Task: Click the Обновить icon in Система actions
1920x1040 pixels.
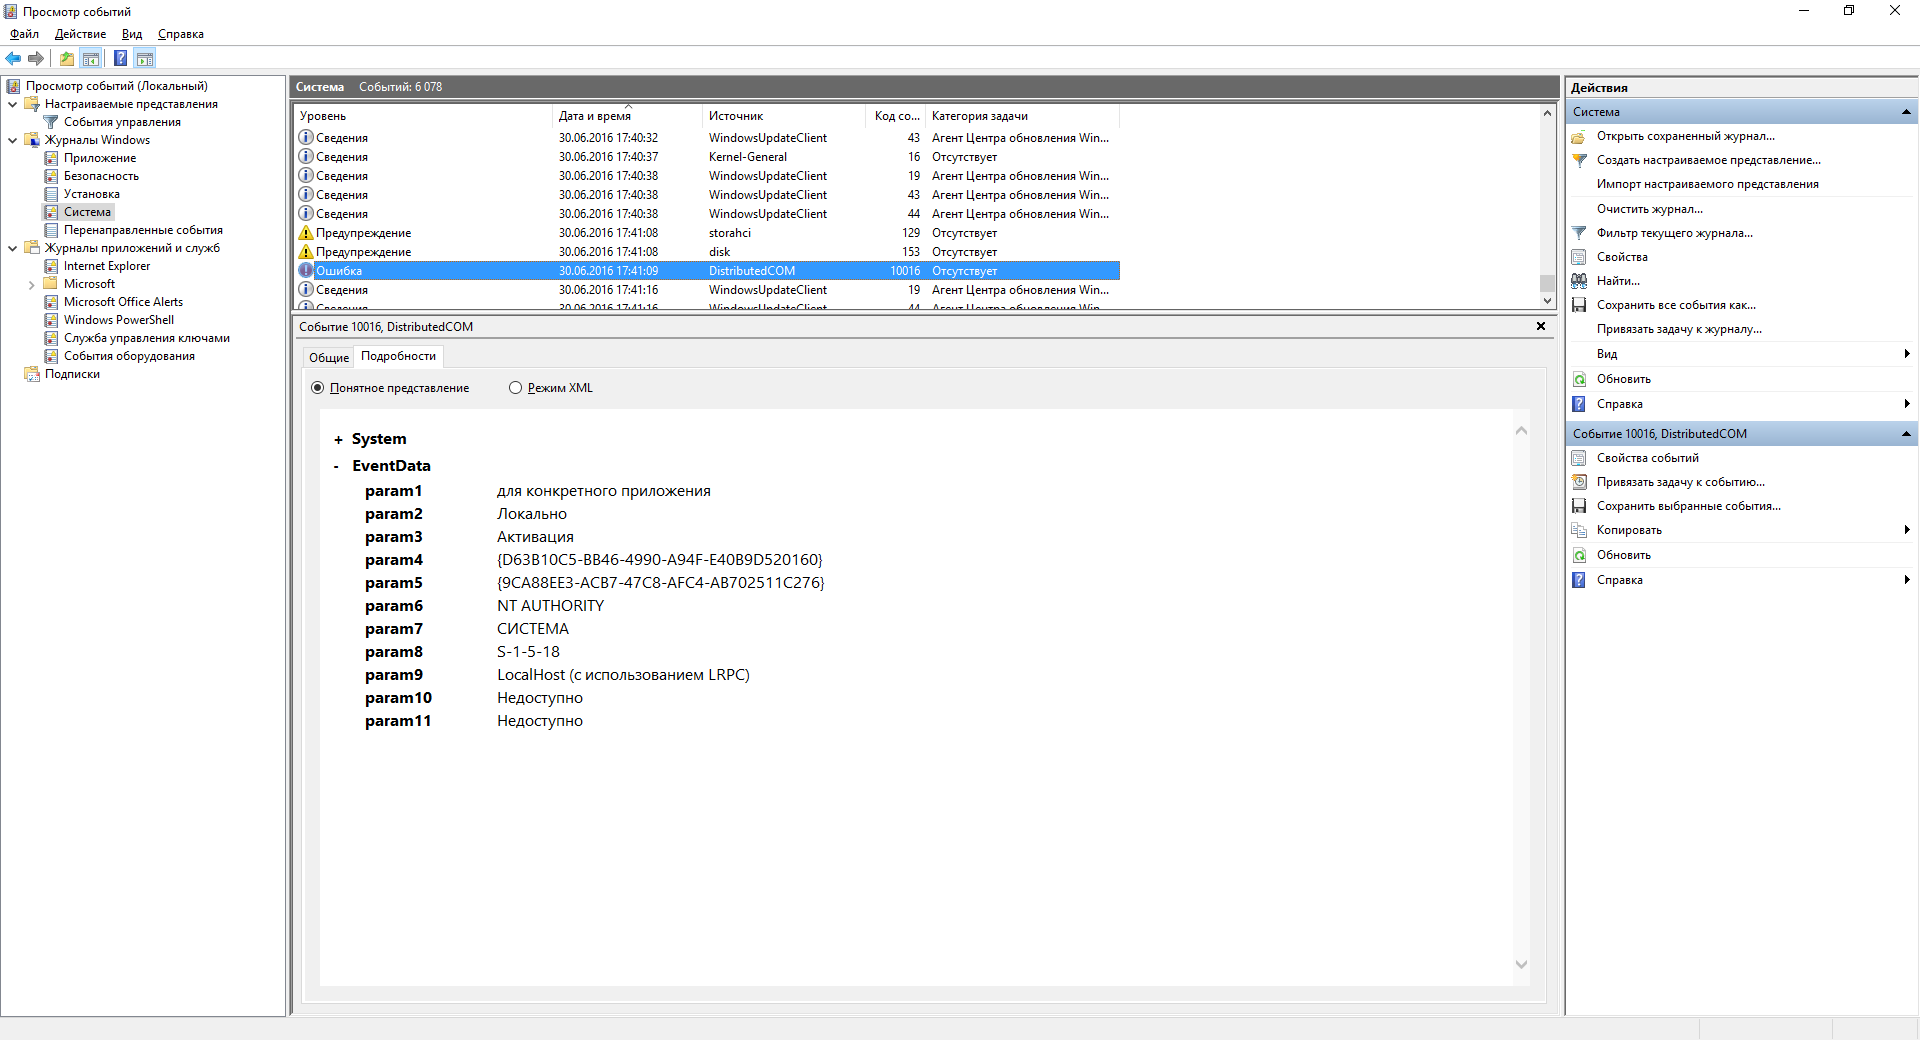Action: point(1579,379)
